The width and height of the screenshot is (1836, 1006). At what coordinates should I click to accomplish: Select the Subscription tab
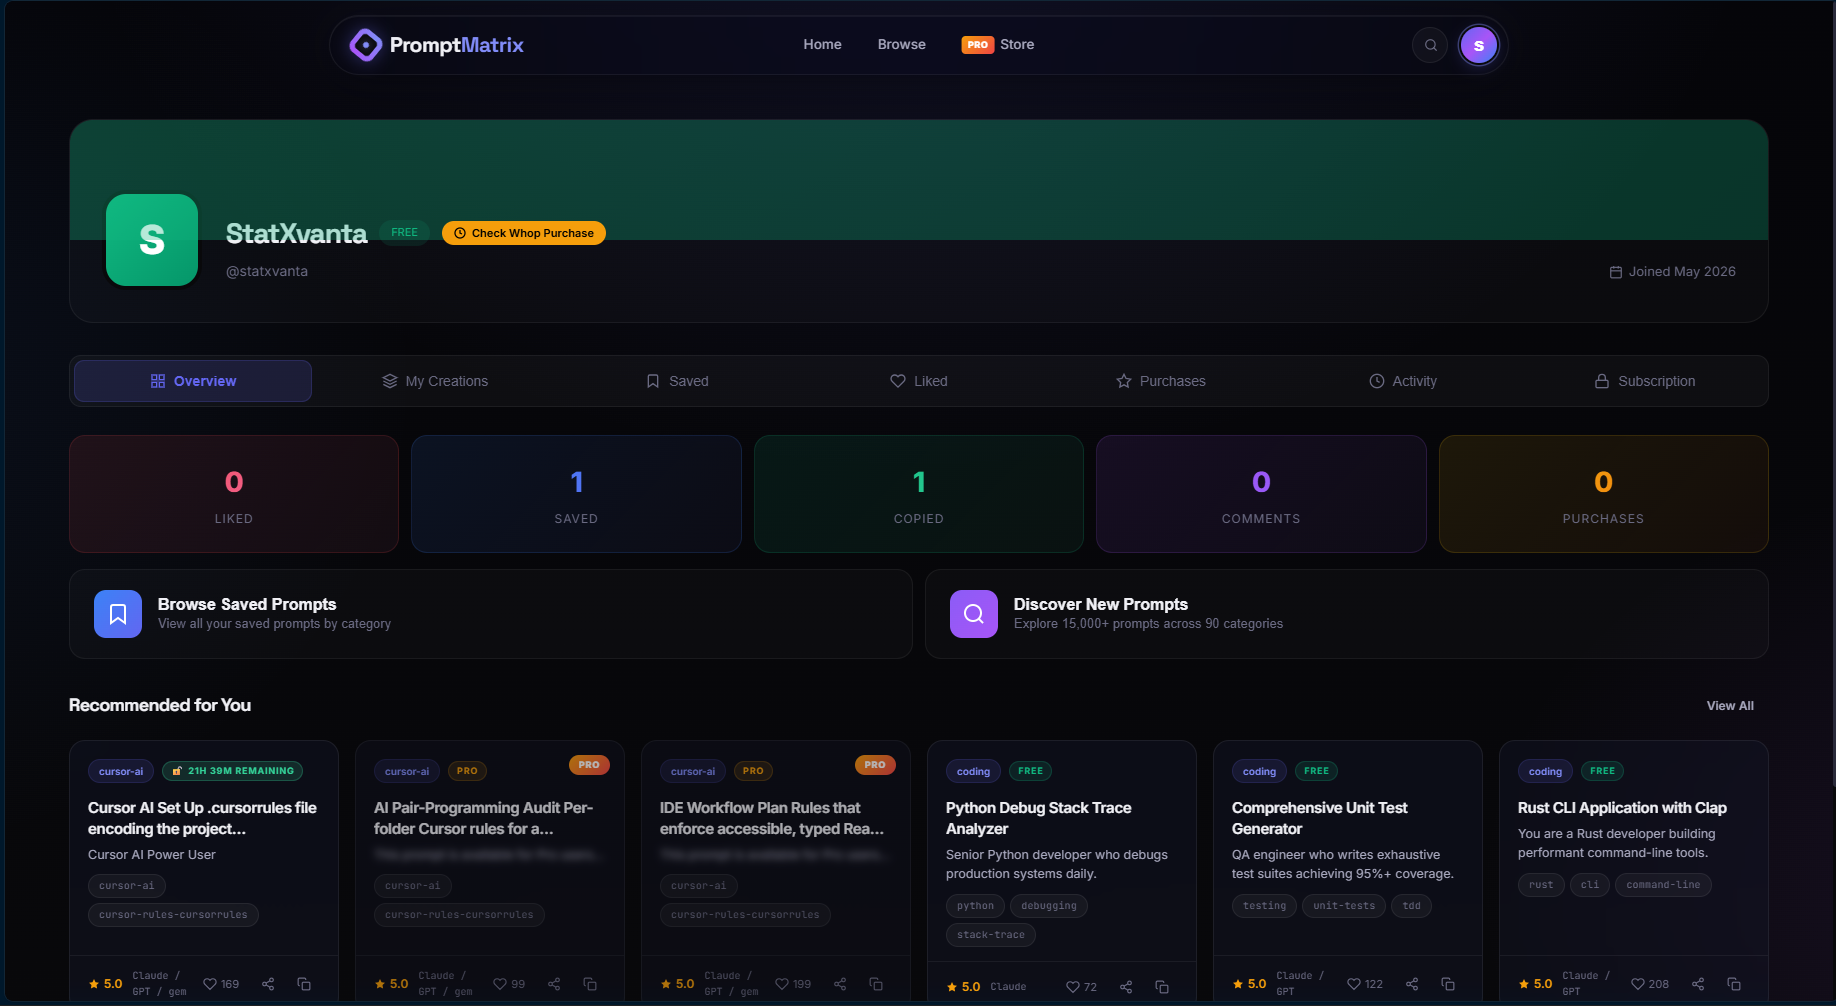pos(1645,381)
